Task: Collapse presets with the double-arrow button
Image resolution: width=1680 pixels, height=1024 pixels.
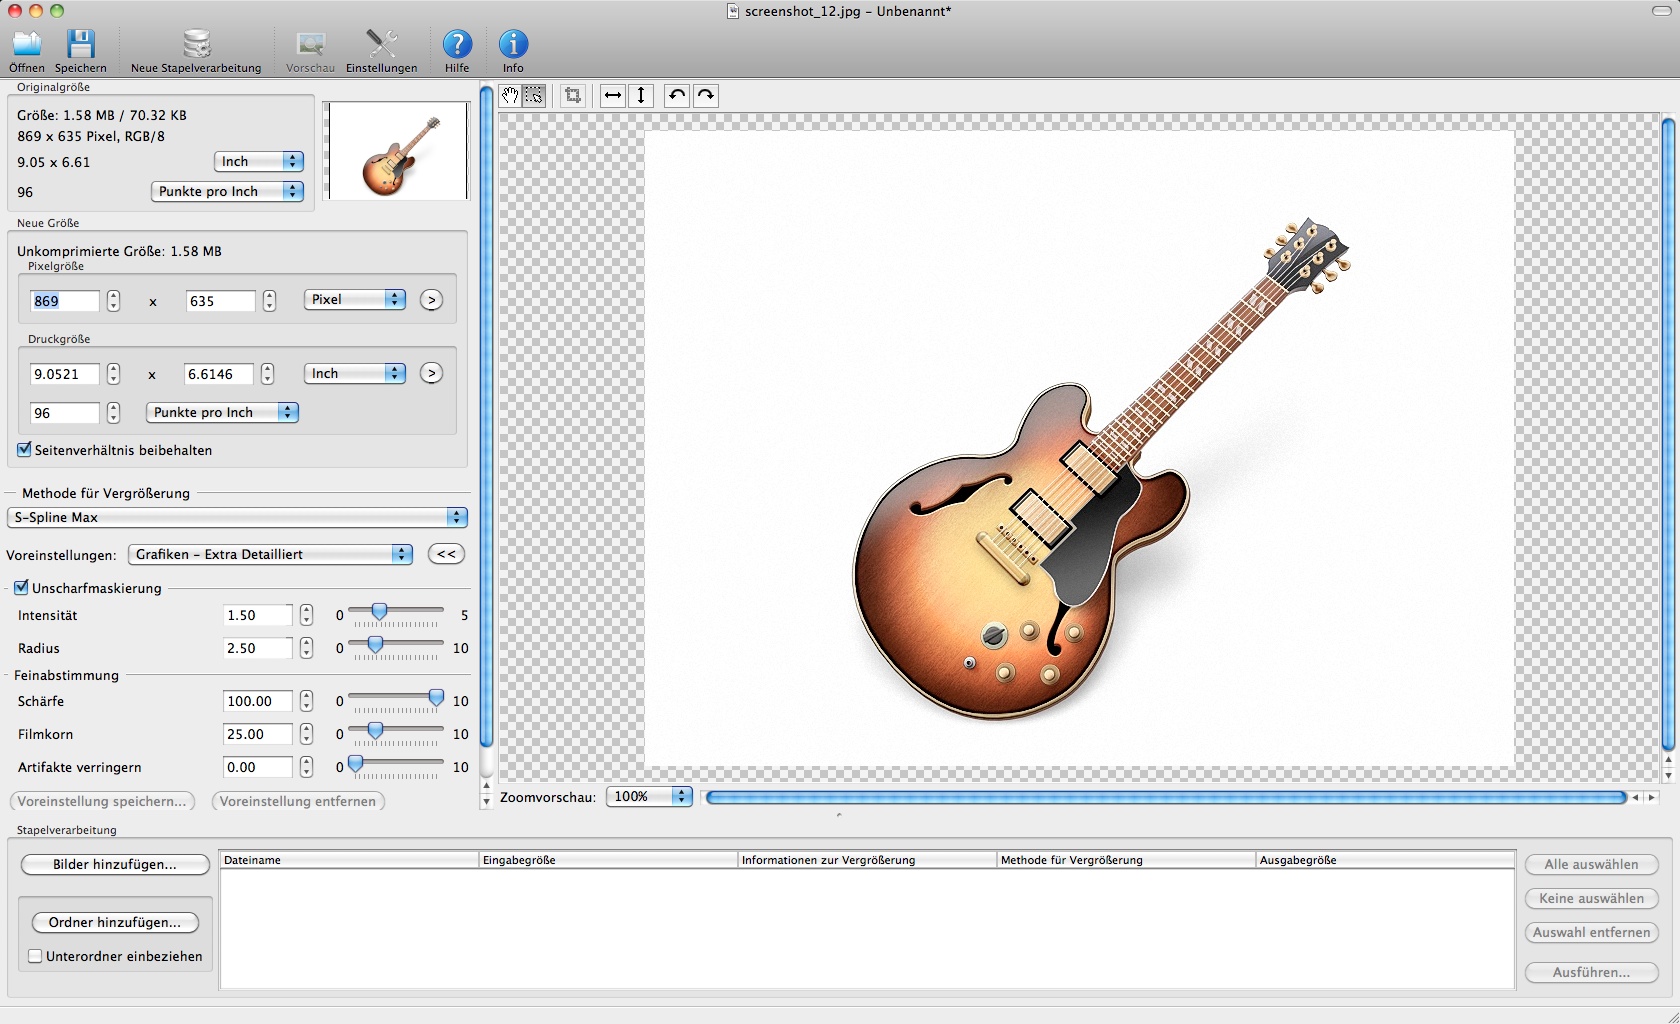Action: click(x=445, y=554)
